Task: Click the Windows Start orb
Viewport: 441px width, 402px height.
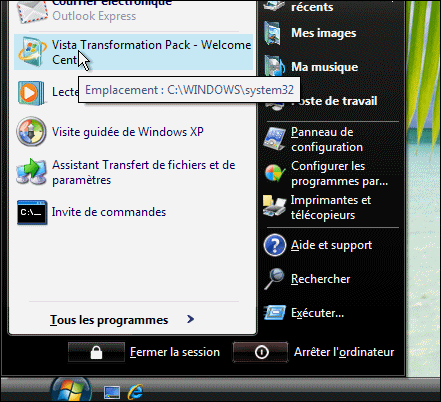Action: click(71, 389)
